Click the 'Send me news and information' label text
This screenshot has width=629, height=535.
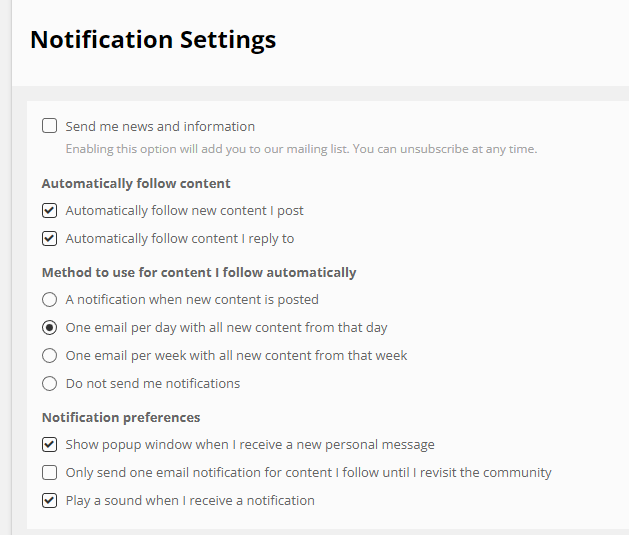coord(160,126)
